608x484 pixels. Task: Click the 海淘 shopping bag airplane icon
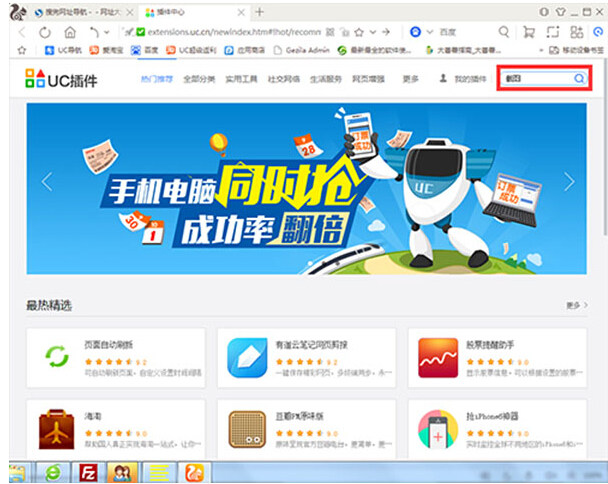tap(57, 429)
